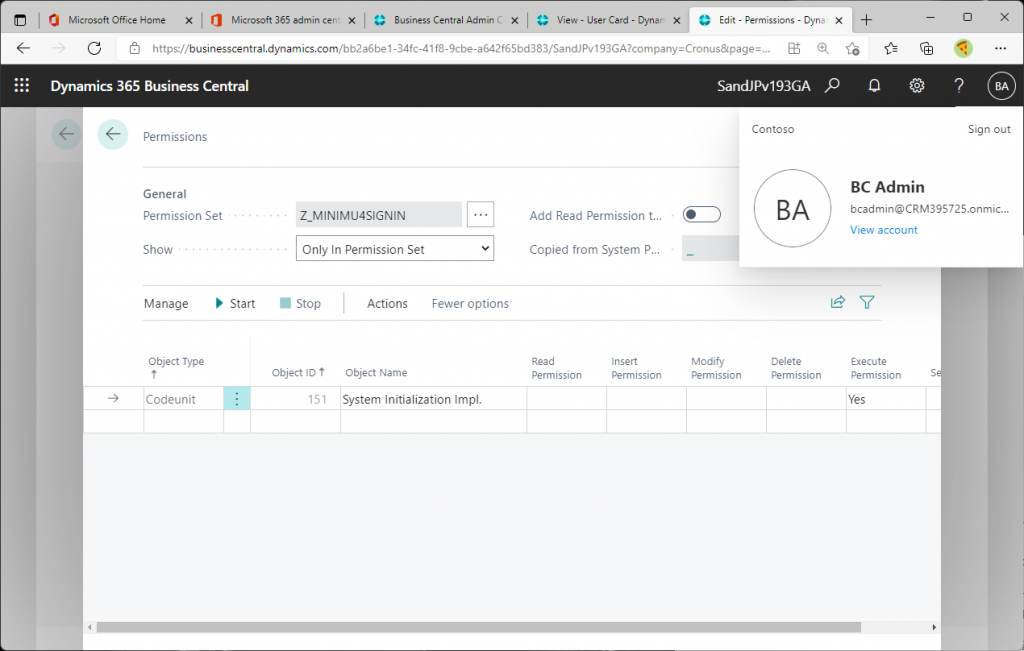Click Sign out
1024x651 pixels.
(989, 129)
